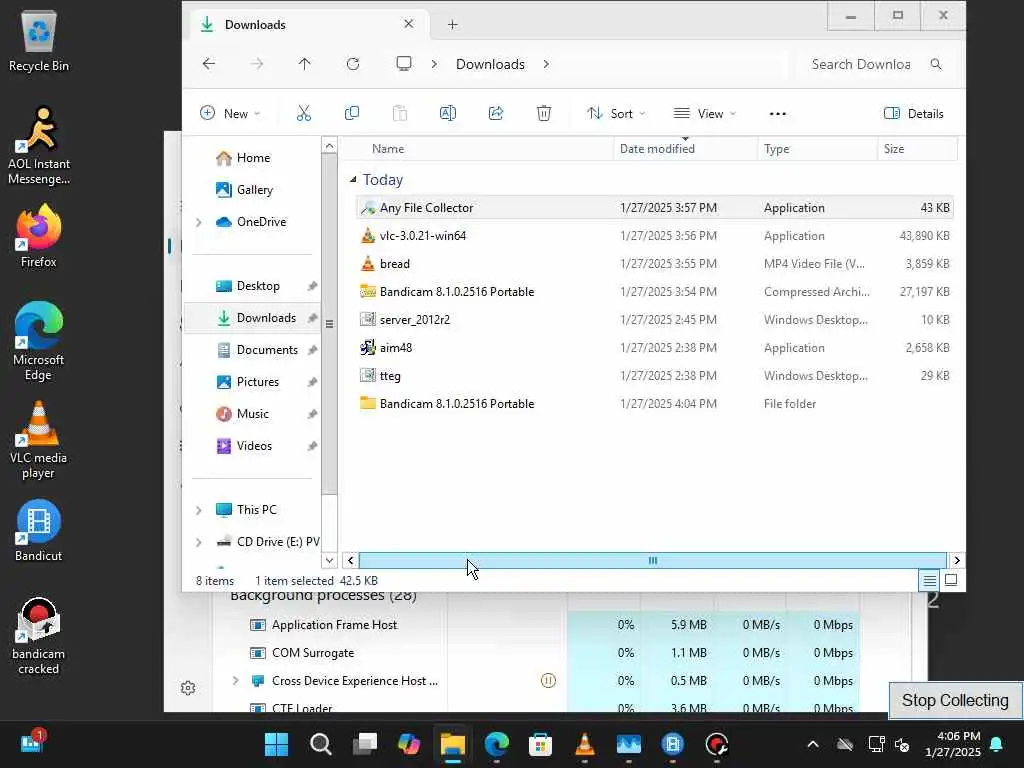Expand the This PC tree node

pyautogui.click(x=199, y=510)
